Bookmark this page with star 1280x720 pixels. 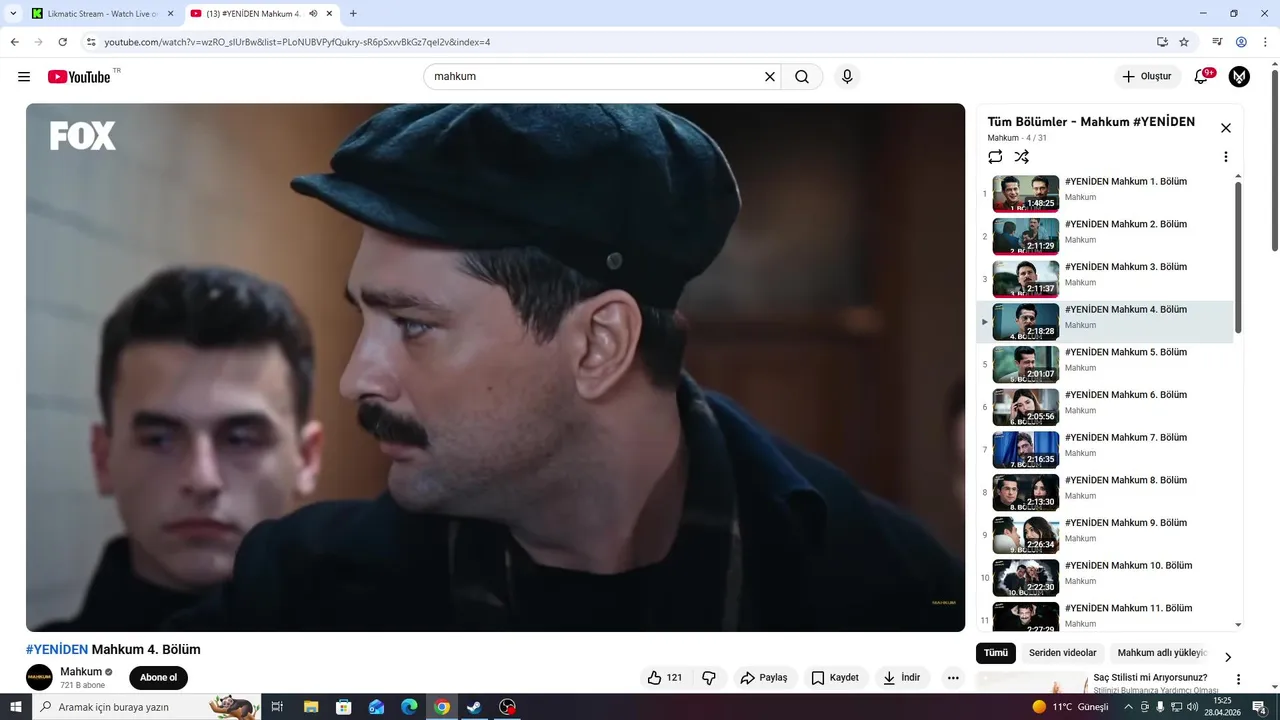click(x=1184, y=42)
